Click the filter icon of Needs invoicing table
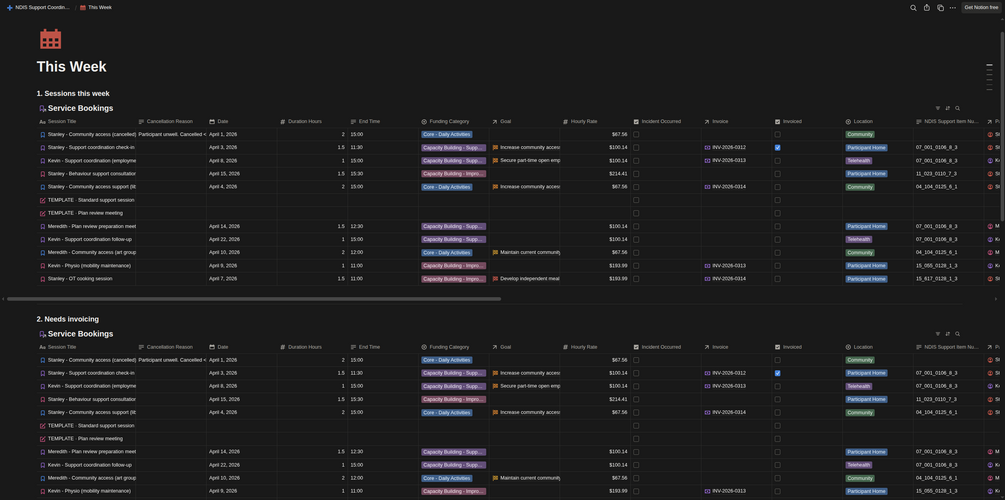 coord(938,334)
